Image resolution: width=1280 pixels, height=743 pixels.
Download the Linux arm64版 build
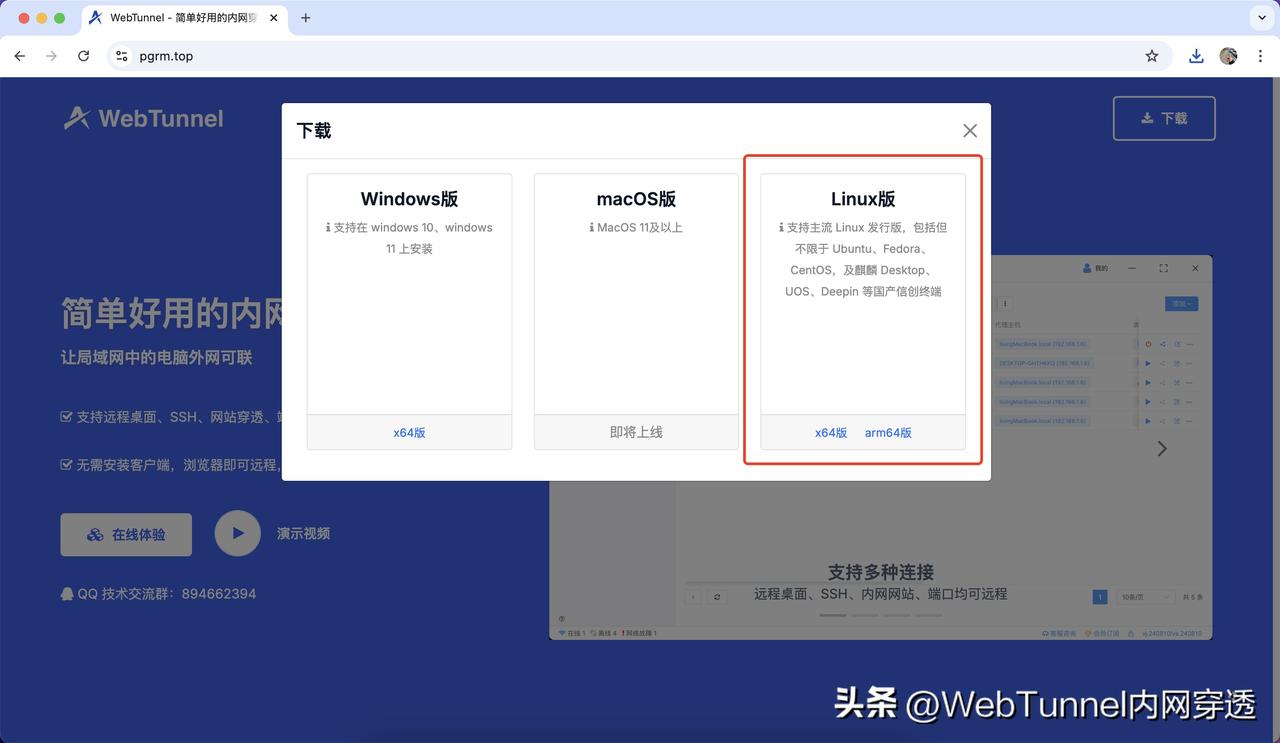pyautogui.click(x=886, y=433)
